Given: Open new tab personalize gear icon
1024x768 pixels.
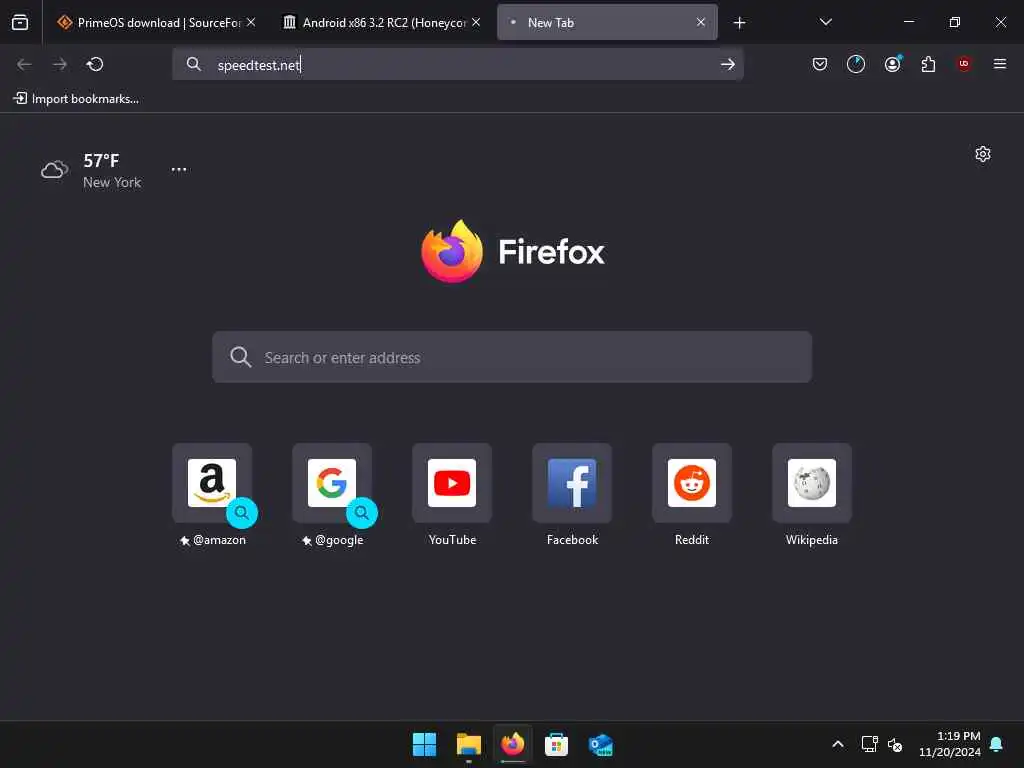Looking at the screenshot, I should pyautogui.click(x=983, y=154).
